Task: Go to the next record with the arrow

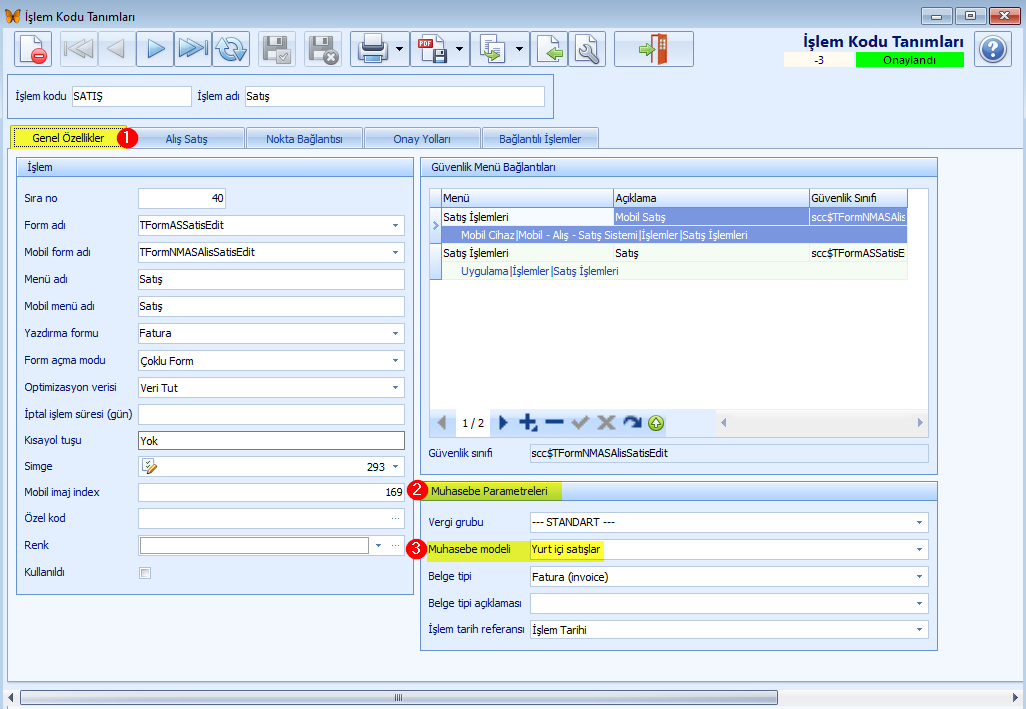Action: tap(155, 49)
